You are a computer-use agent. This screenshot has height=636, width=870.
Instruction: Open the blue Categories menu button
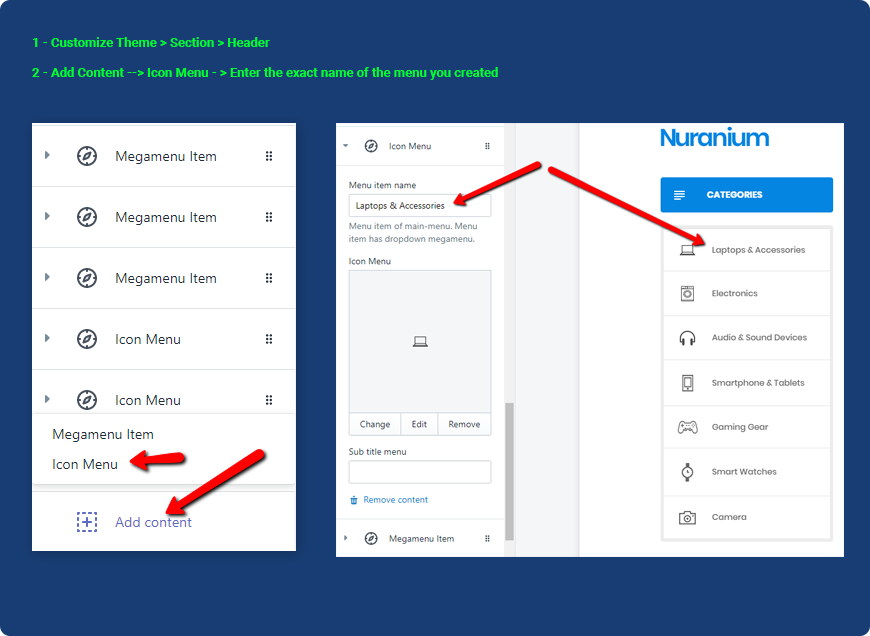(746, 195)
